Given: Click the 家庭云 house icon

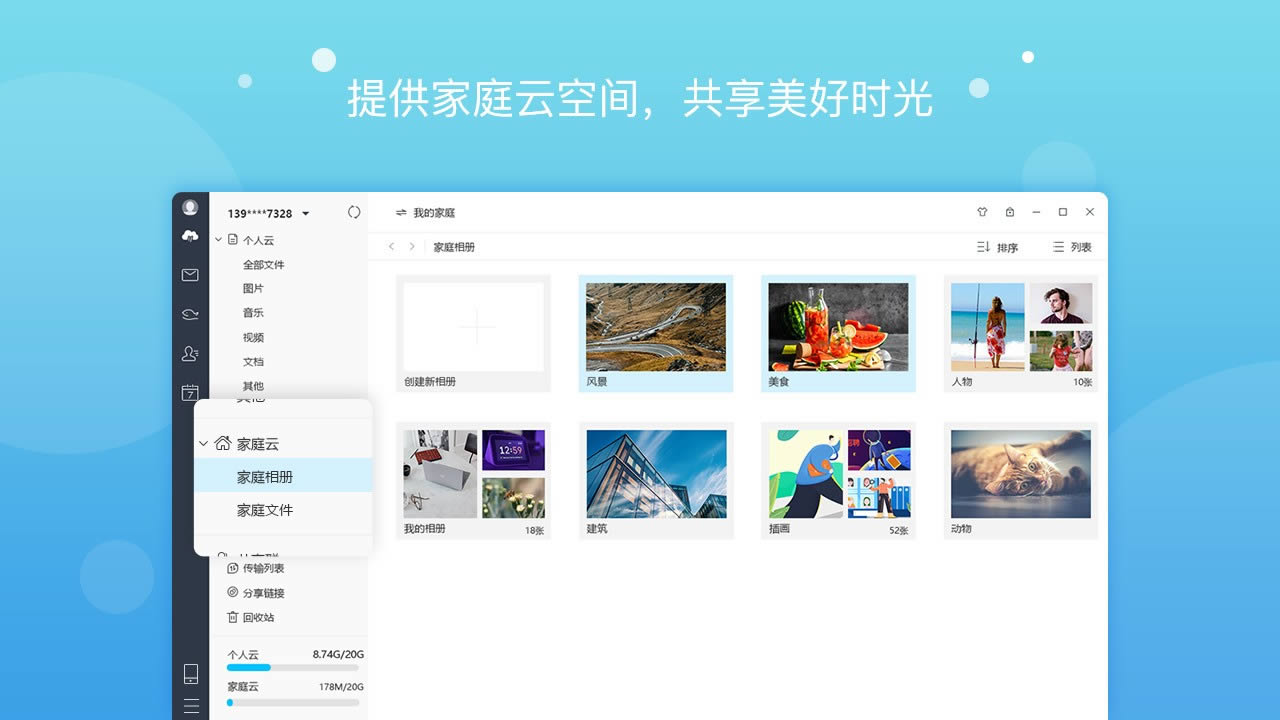Looking at the screenshot, I should click(222, 443).
